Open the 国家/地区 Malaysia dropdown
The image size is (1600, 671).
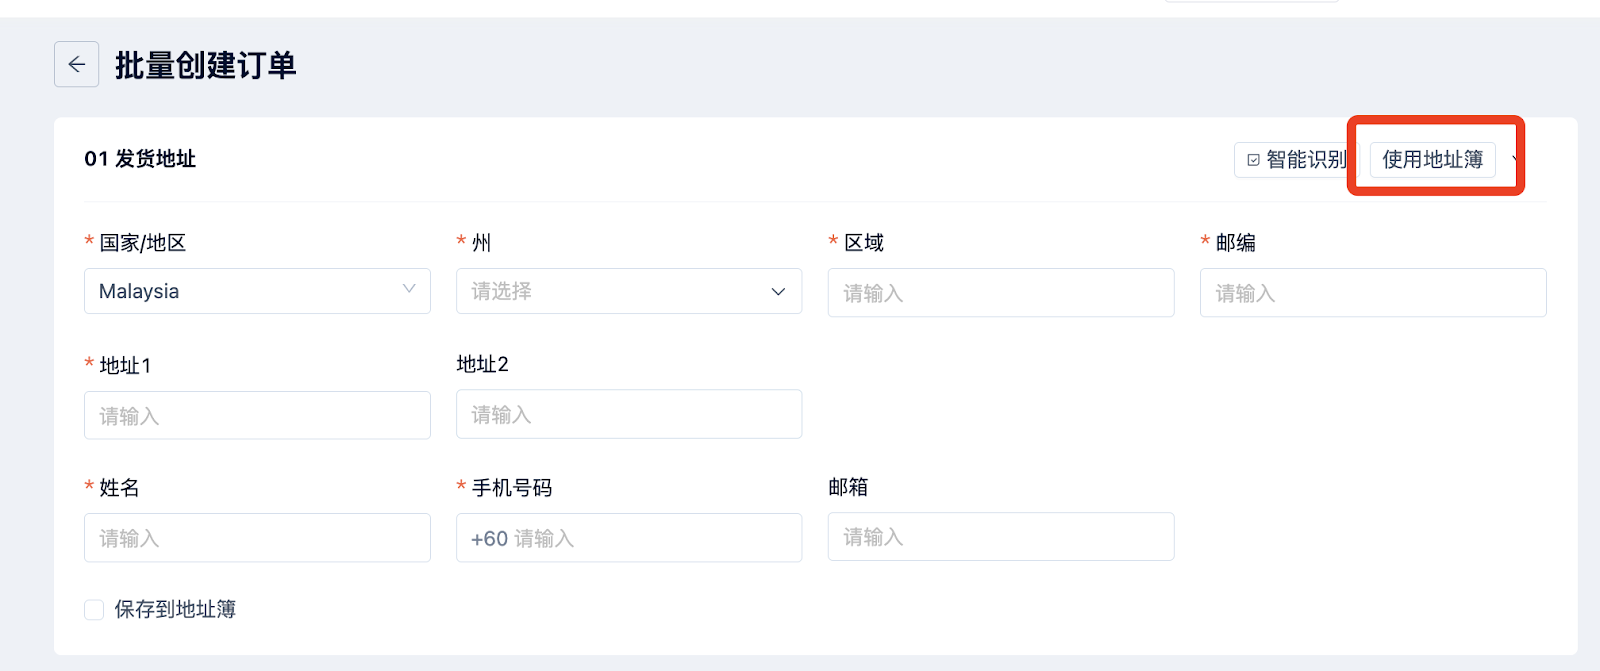click(x=257, y=291)
